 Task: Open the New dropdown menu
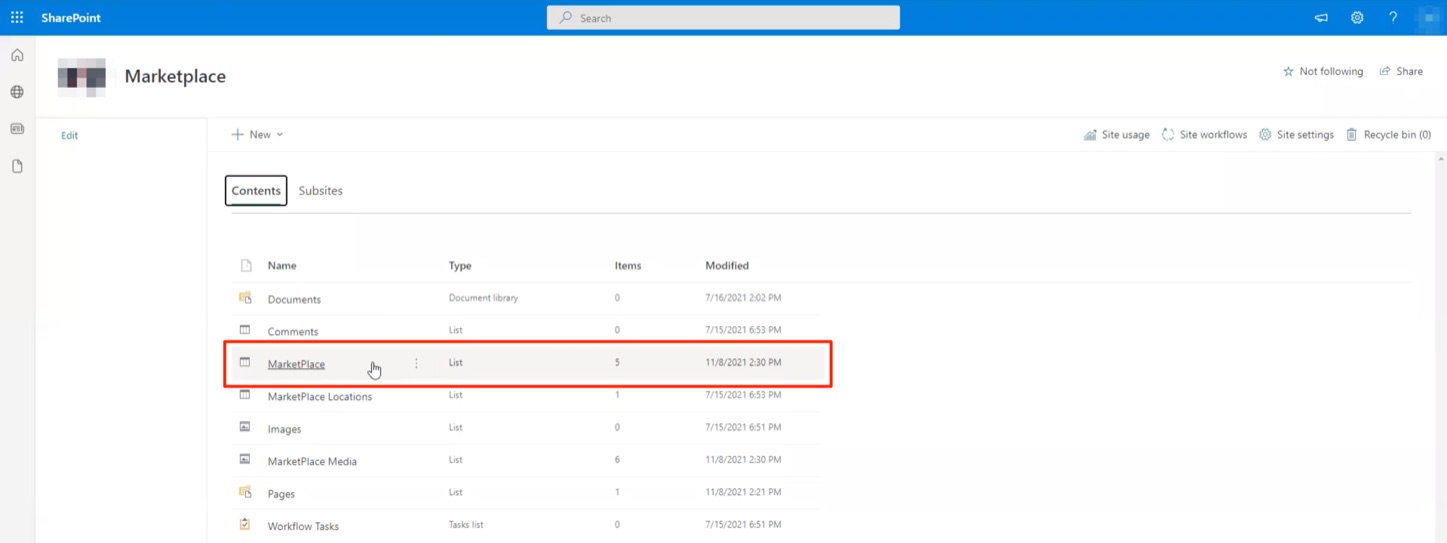(x=257, y=134)
